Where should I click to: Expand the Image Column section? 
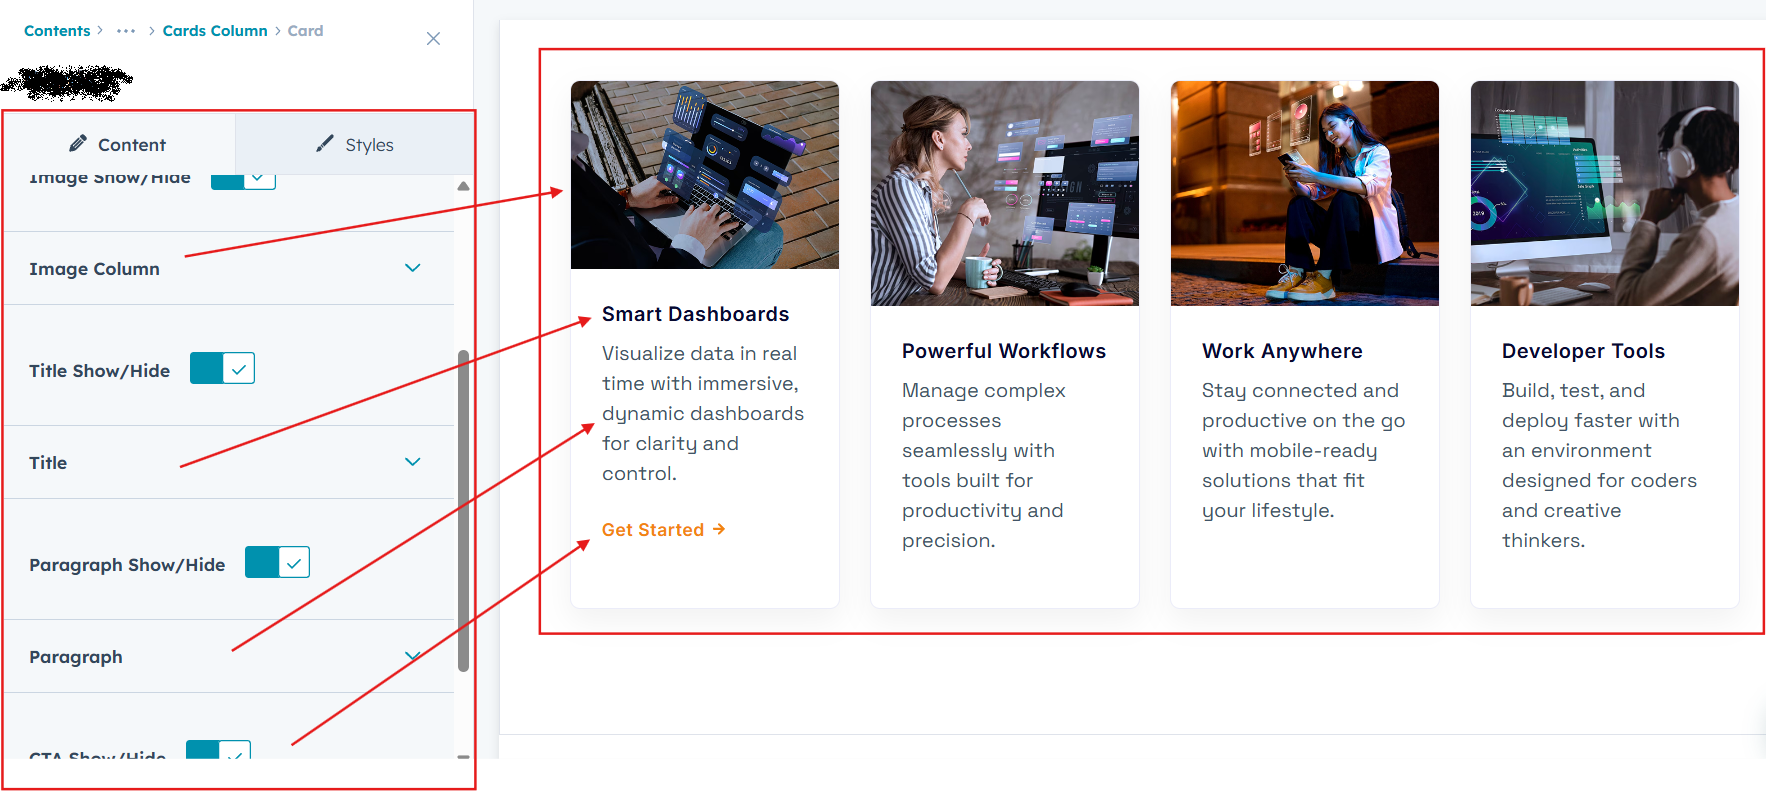(x=412, y=268)
